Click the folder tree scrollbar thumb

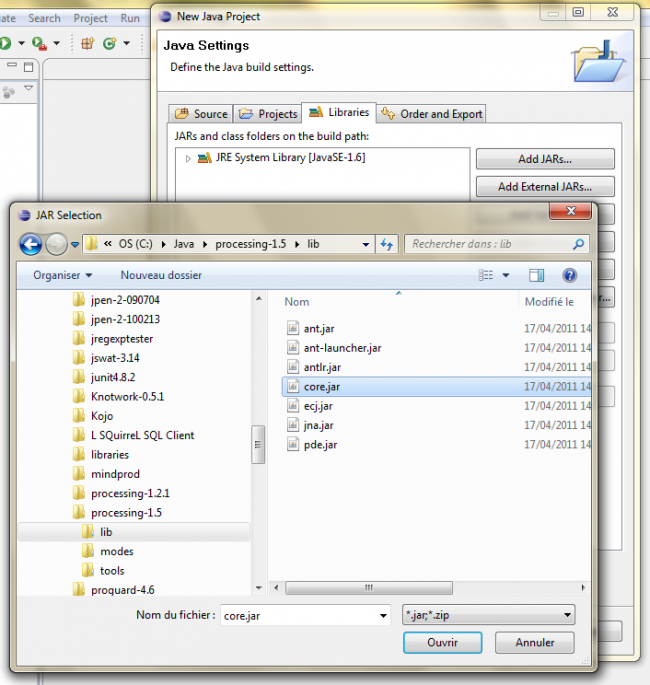click(258, 444)
